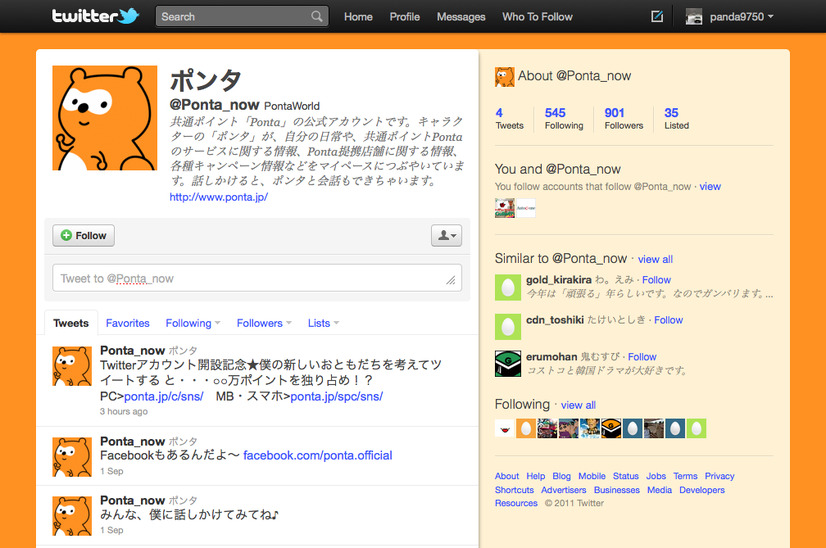Open the compose new tweet icon

[657, 16]
